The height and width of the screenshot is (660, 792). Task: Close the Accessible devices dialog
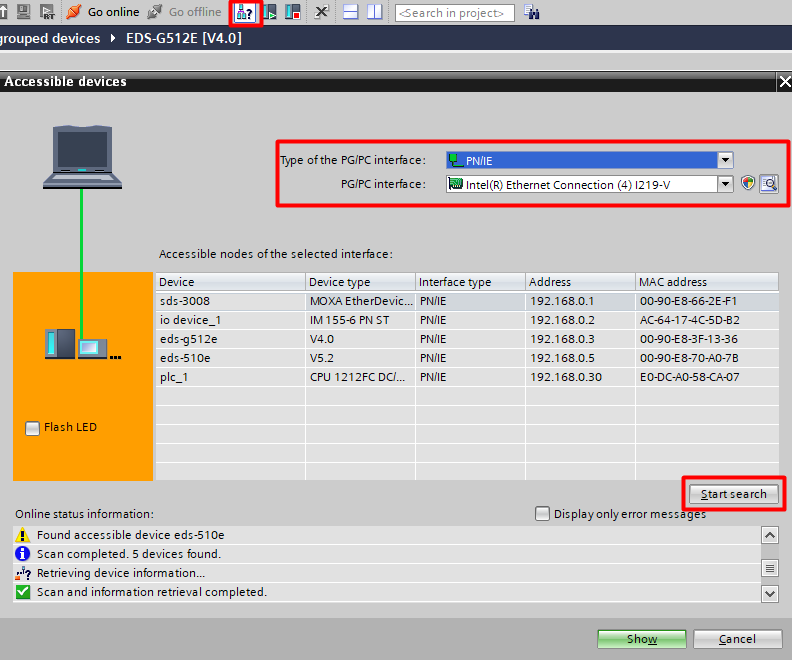[x=784, y=82]
